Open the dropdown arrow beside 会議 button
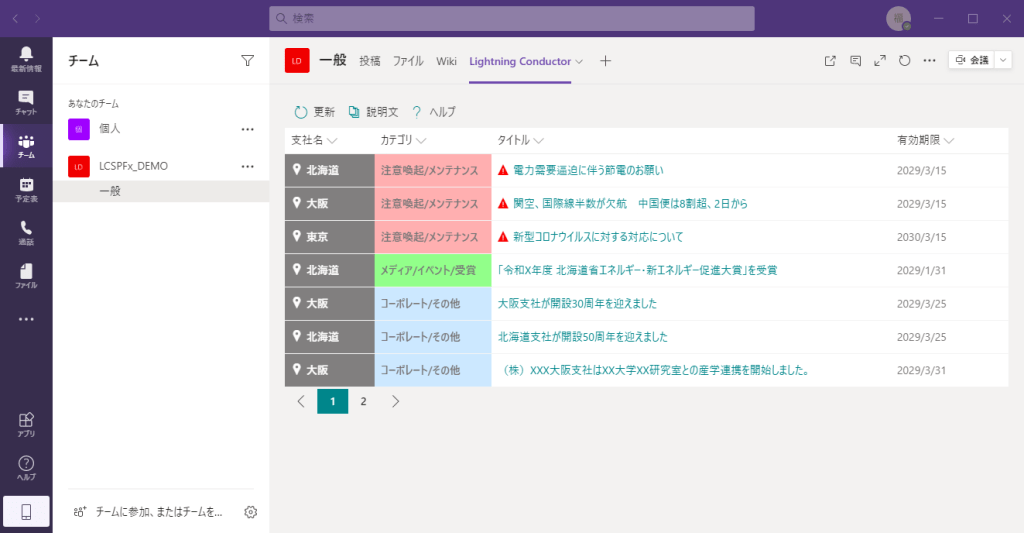The image size is (1024, 533). tap(1003, 61)
